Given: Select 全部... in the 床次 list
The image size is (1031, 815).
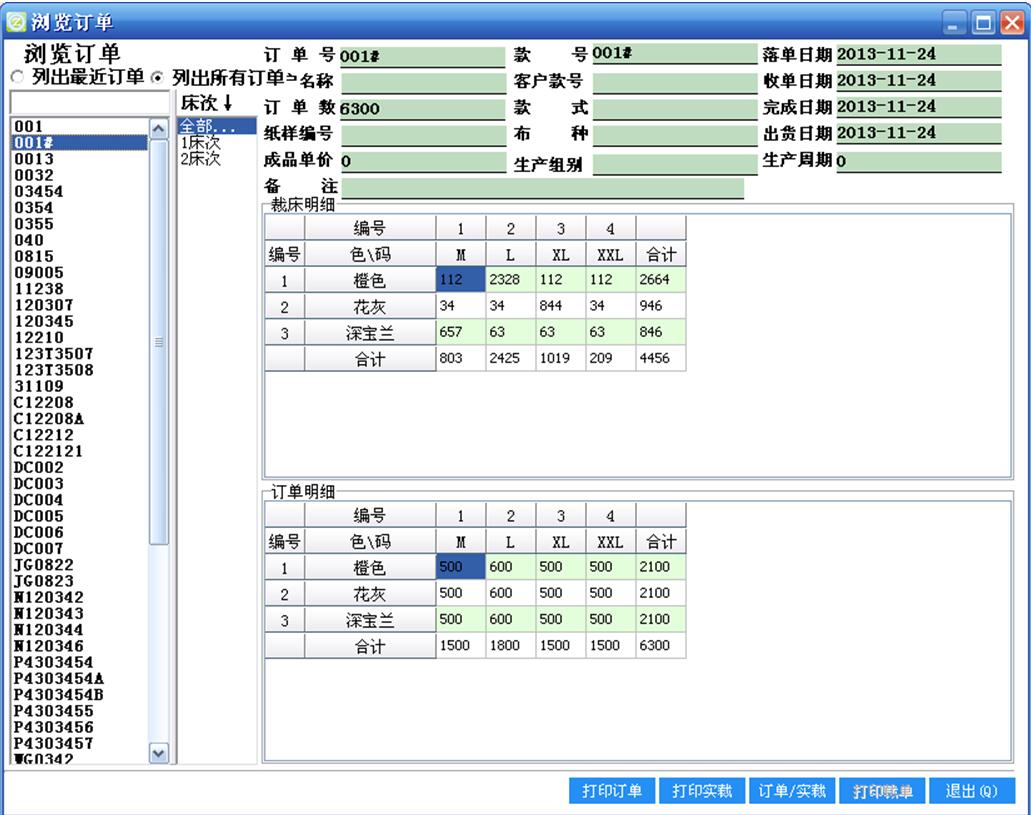Looking at the screenshot, I should tap(202, 126).
